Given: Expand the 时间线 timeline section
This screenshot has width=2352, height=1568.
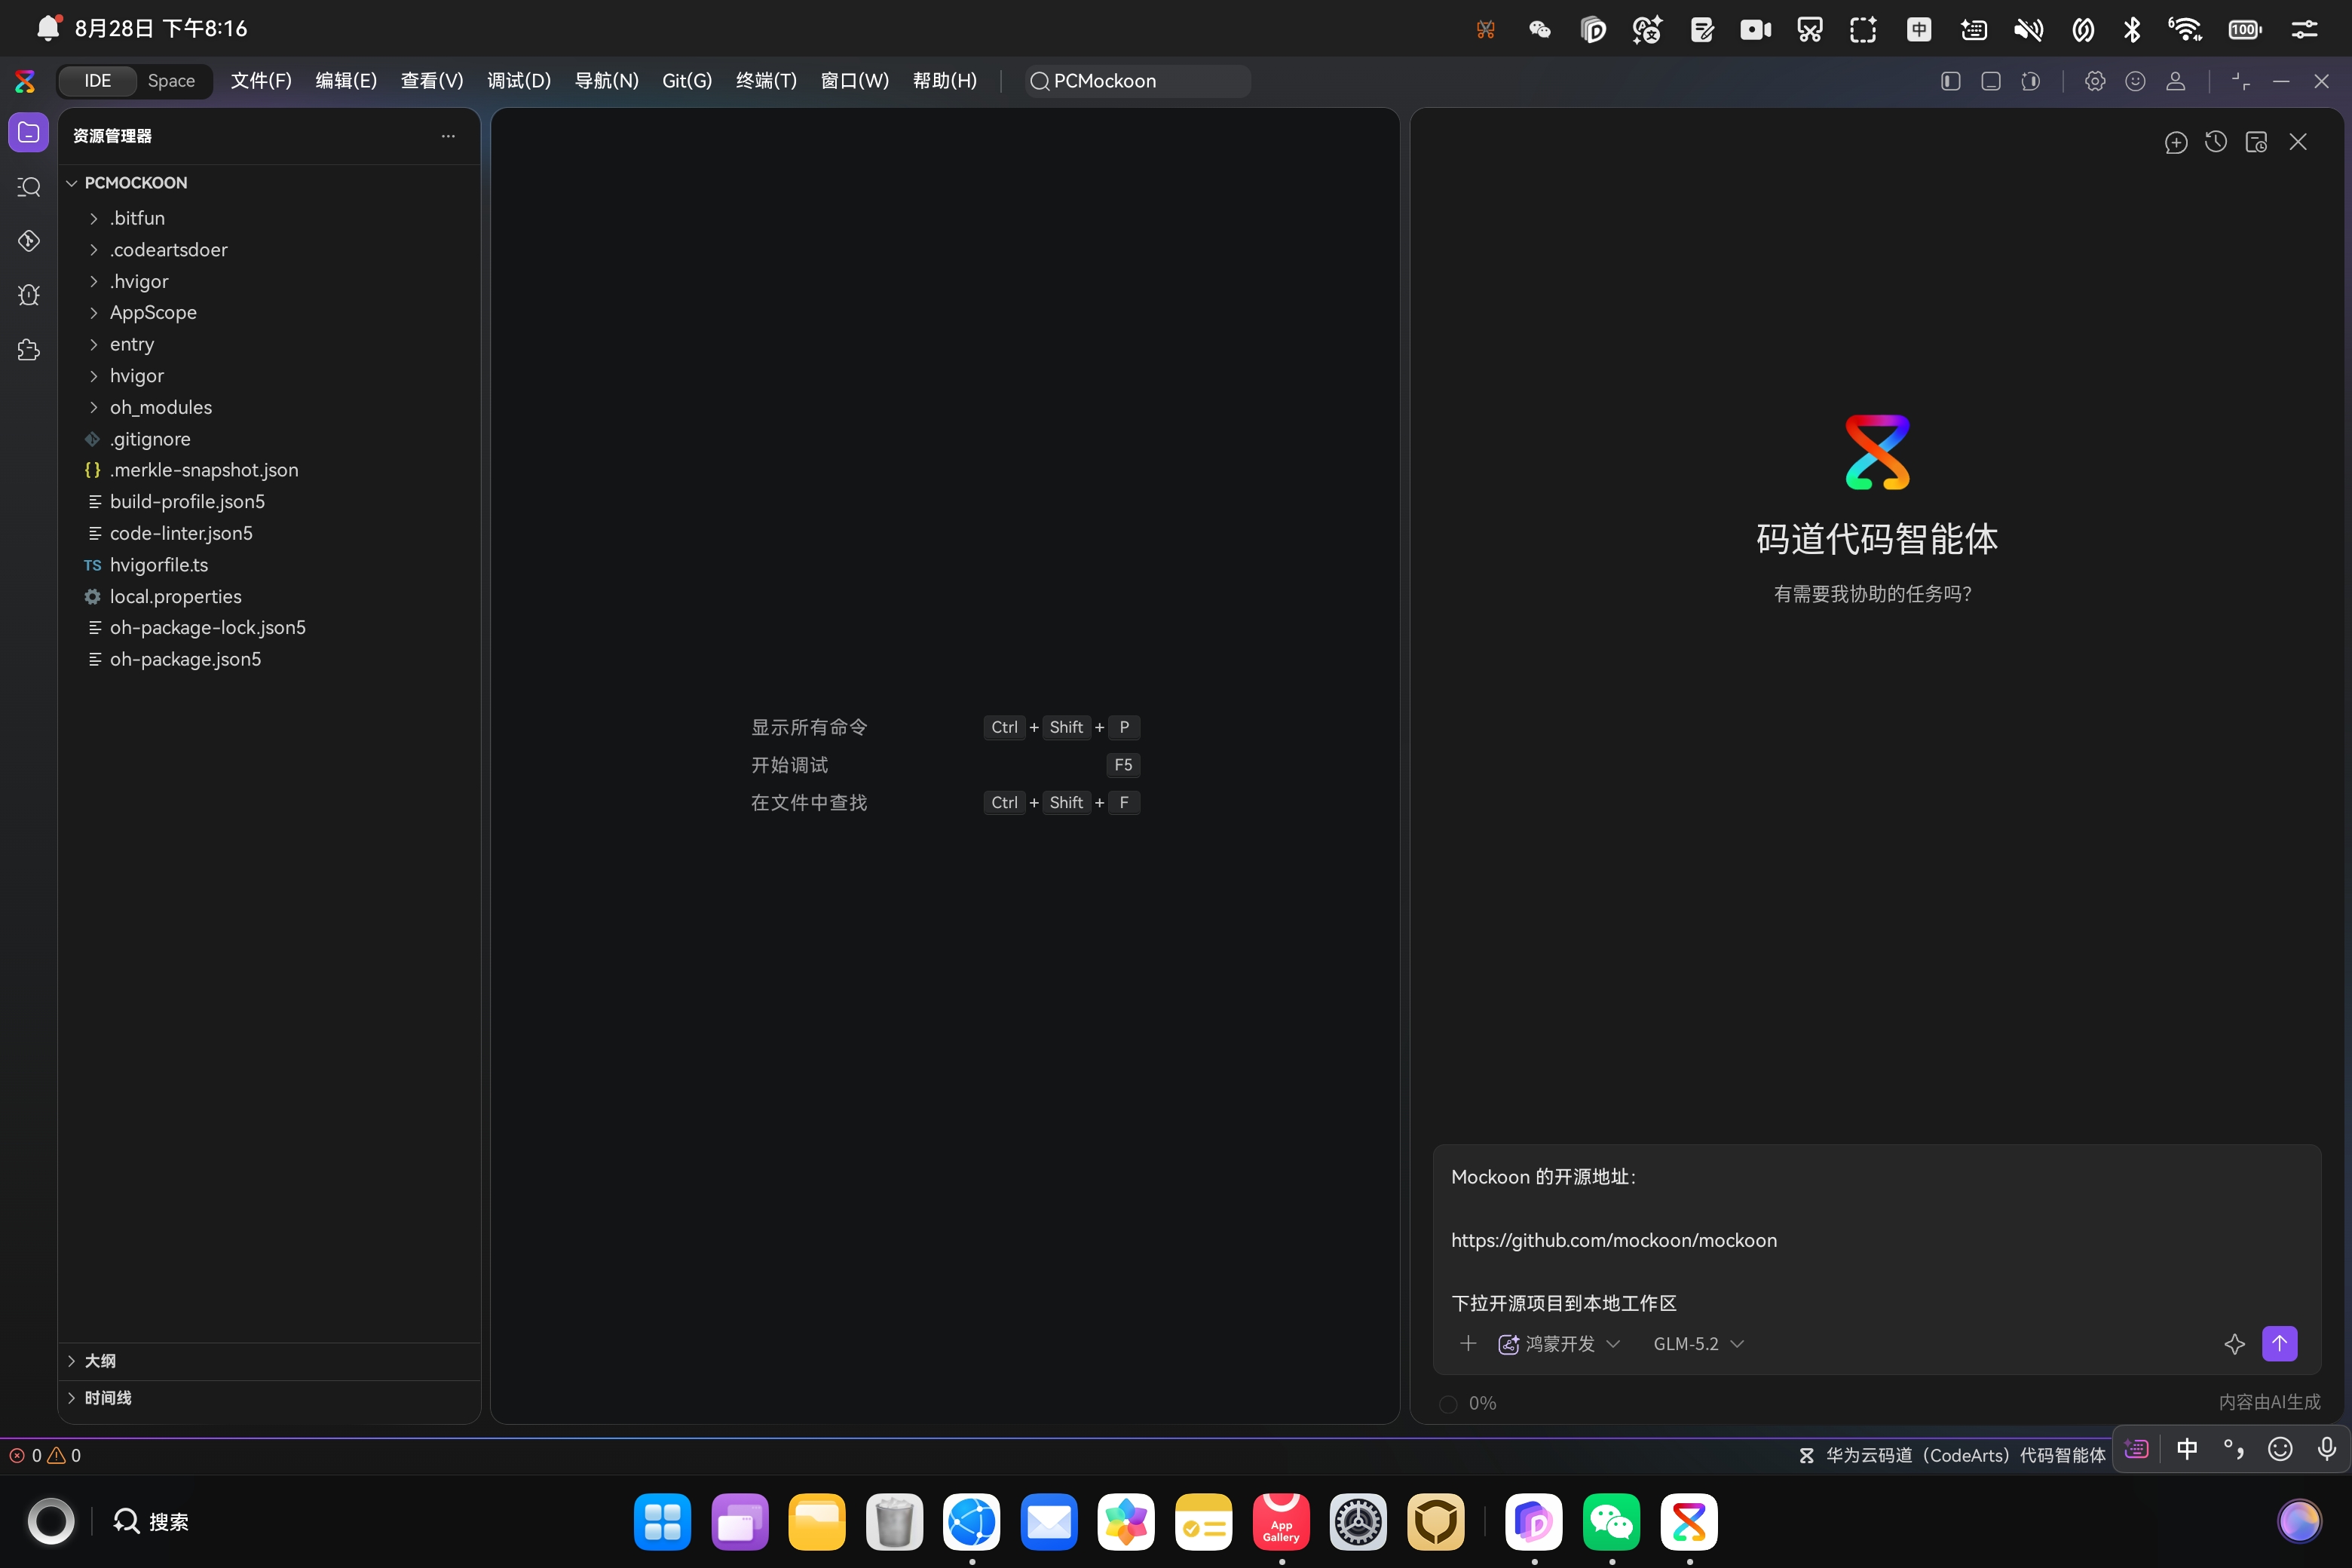Looking at the screenshot, I should [269, 1398].
